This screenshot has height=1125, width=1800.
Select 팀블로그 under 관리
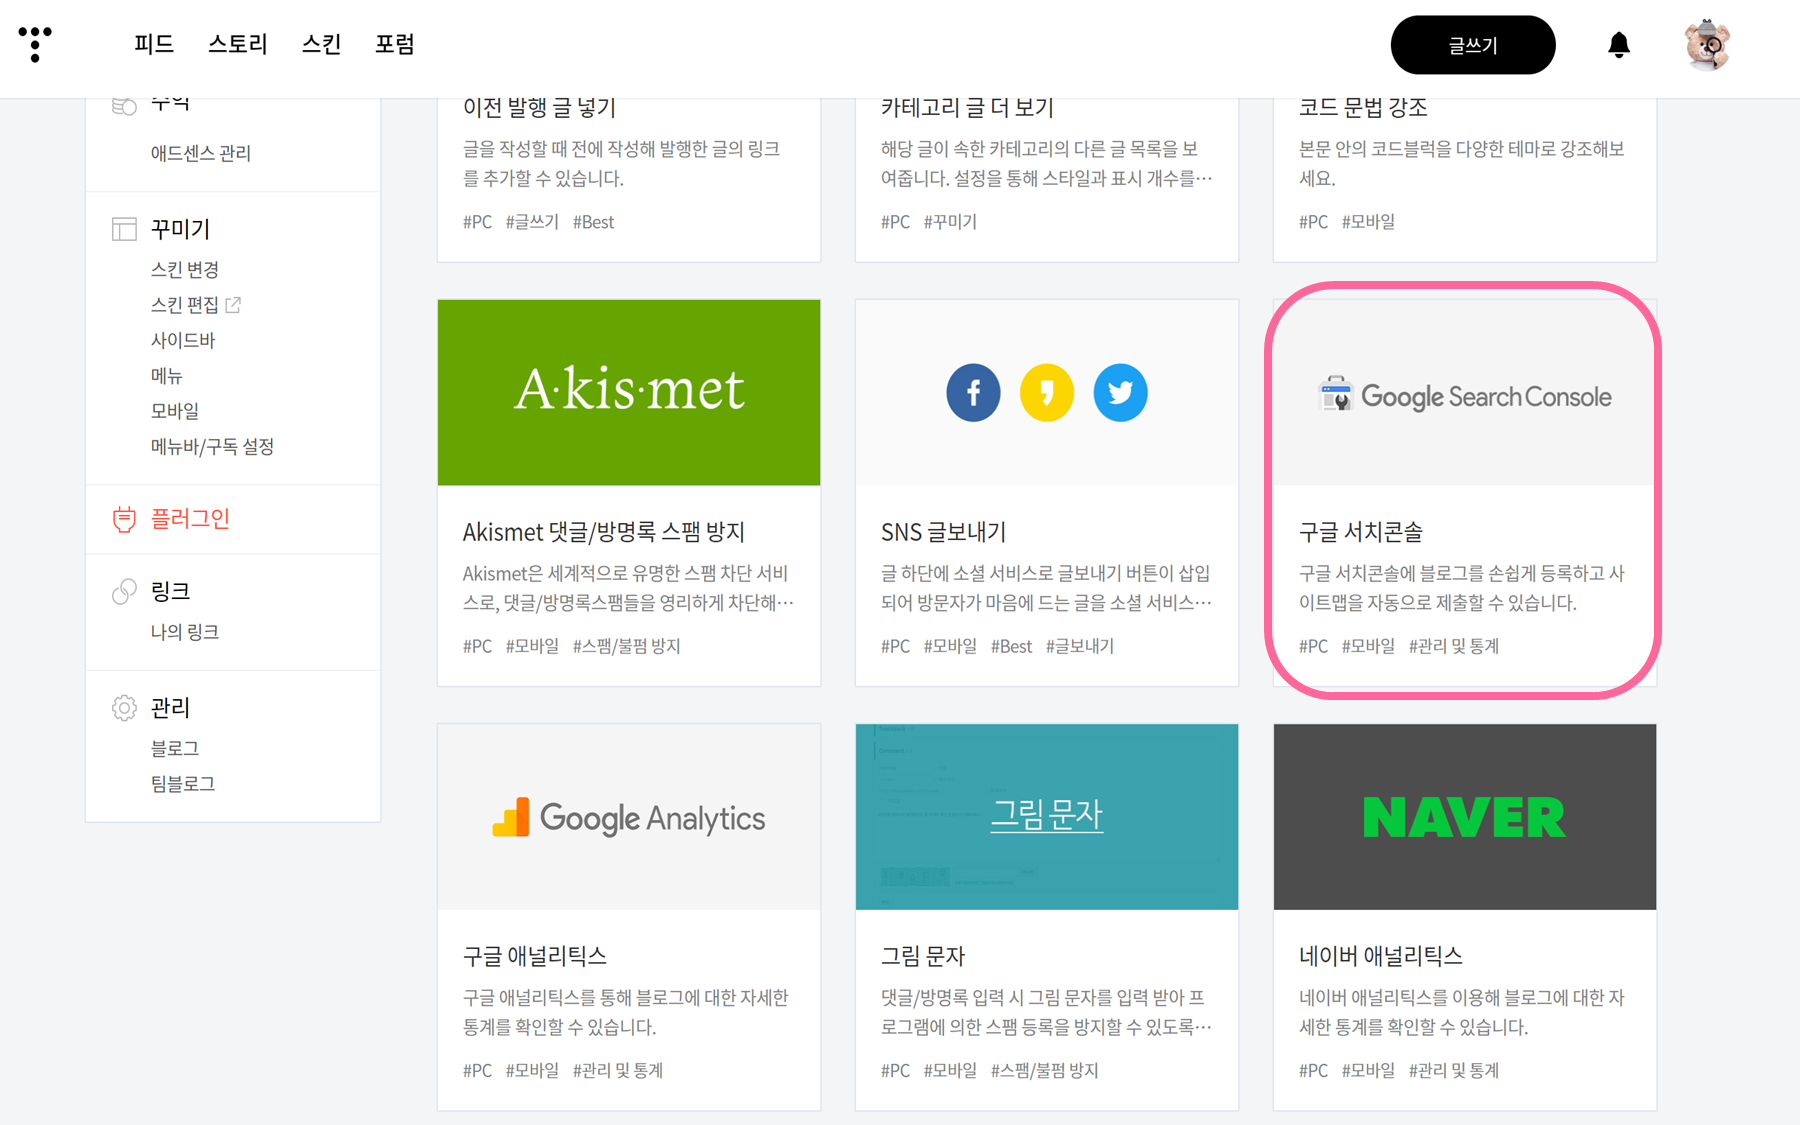(x=182, y=783)
